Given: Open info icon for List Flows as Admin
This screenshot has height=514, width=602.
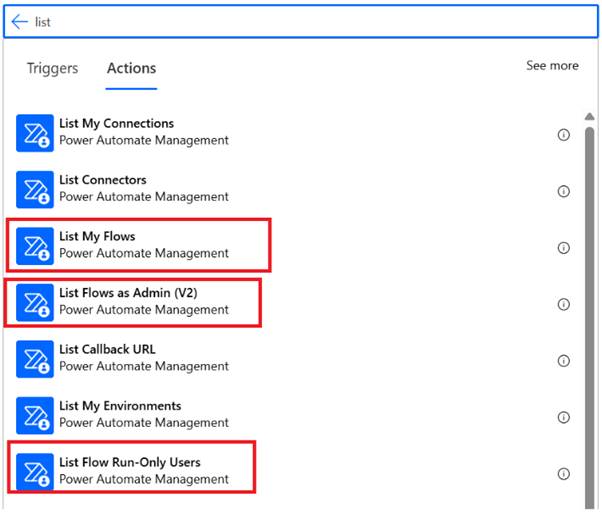Looking at the screenshot, I should (x=563, y=304).
